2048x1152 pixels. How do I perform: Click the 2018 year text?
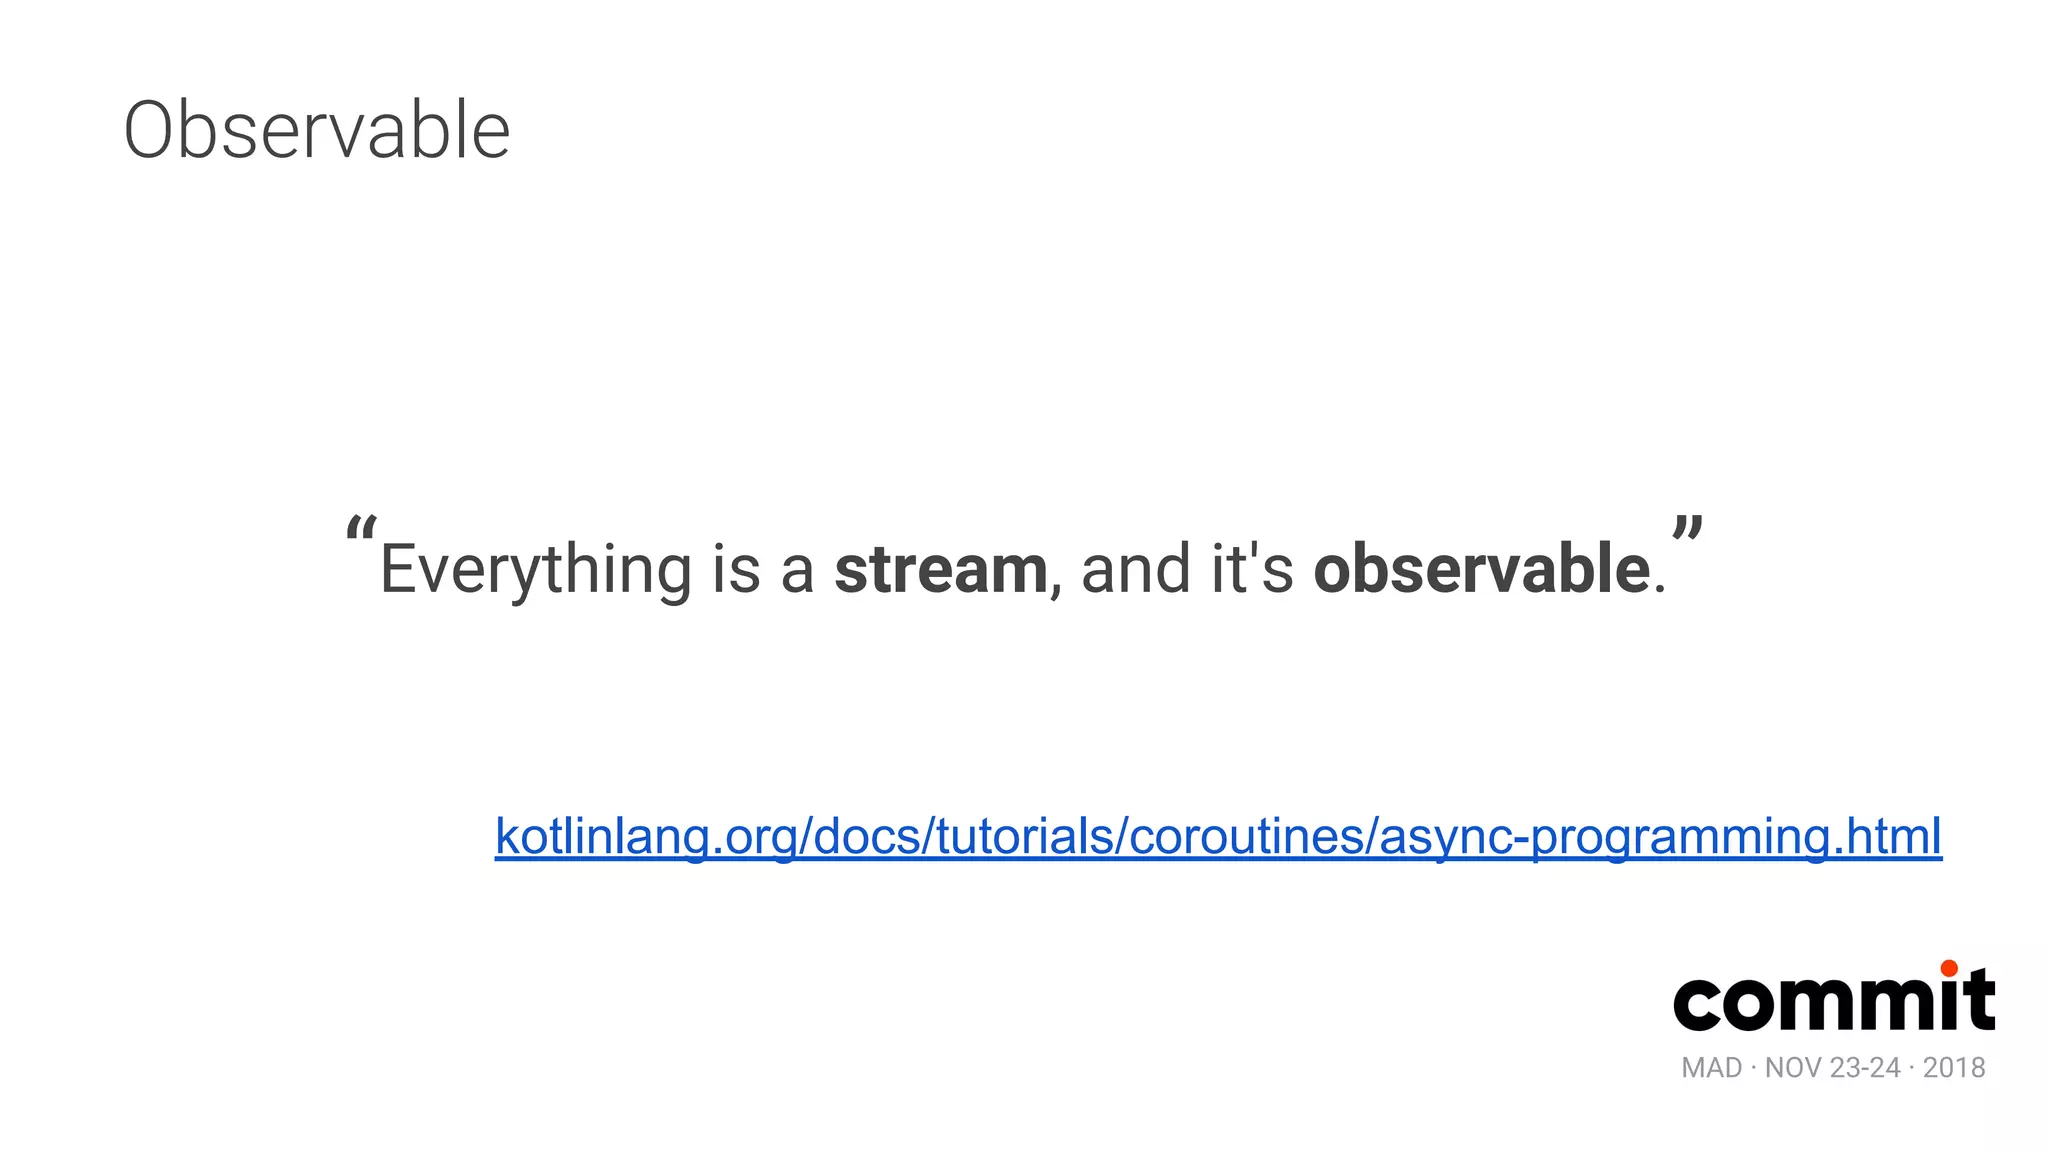click(1954, 1068)
